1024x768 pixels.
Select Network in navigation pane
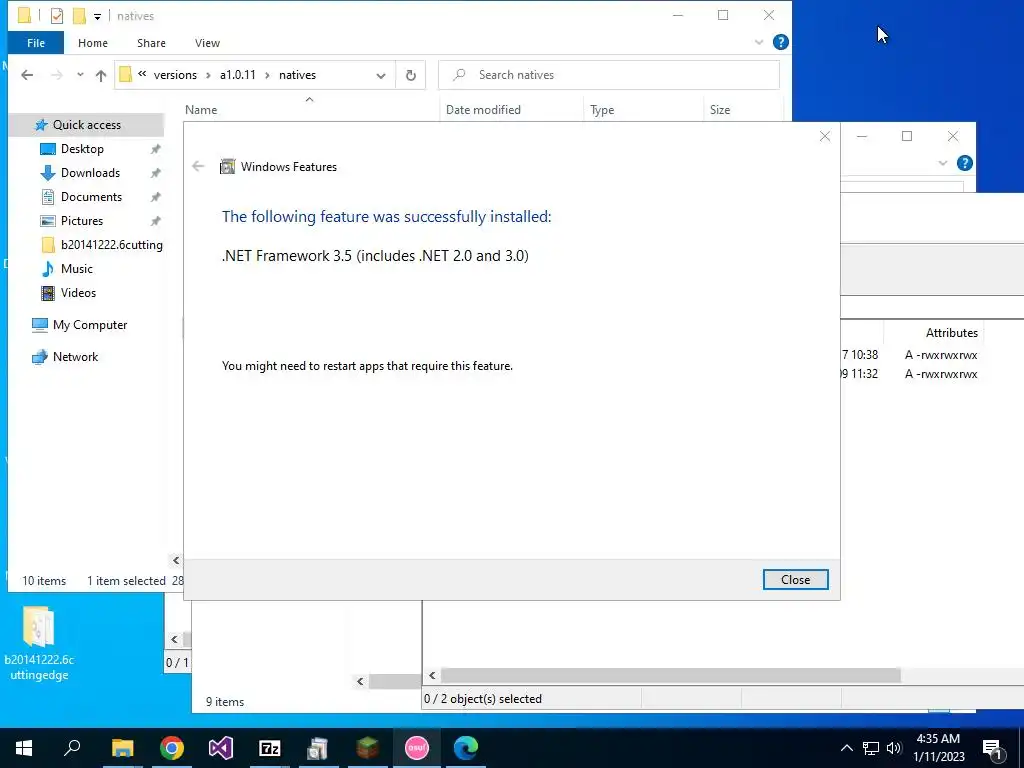pos(75,357)
